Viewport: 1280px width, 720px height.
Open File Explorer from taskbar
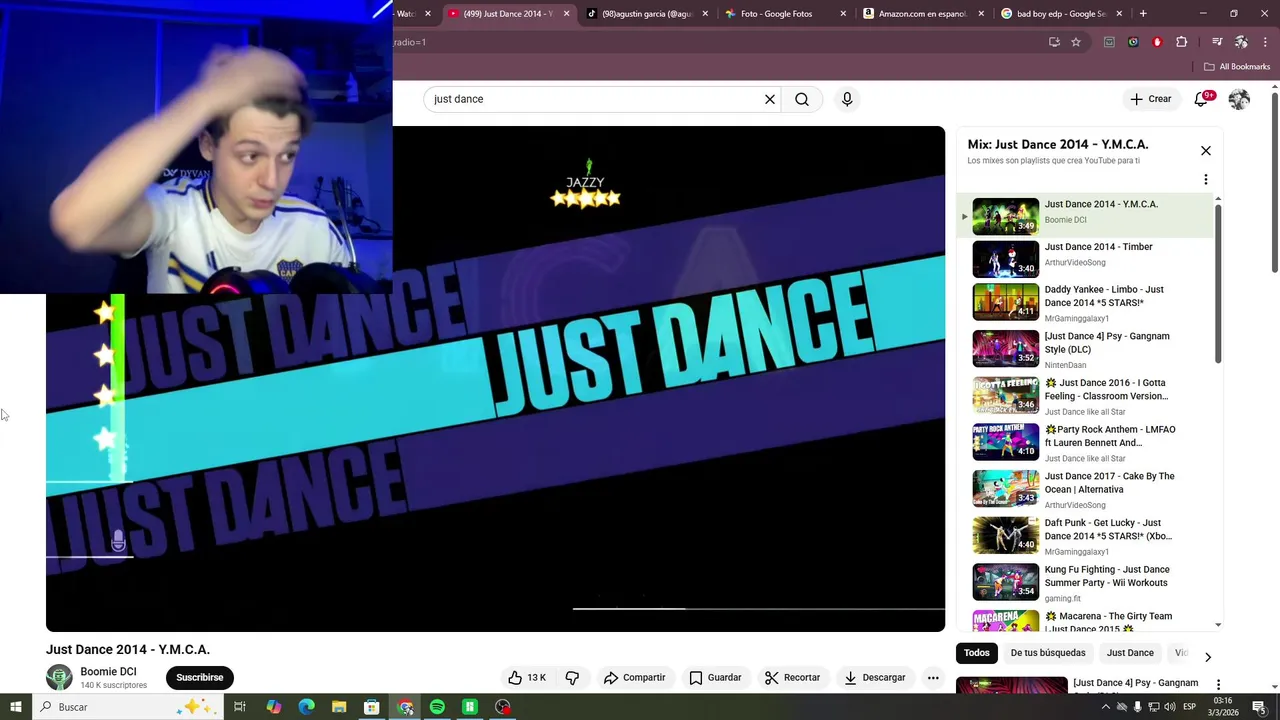tap(339, 707)
